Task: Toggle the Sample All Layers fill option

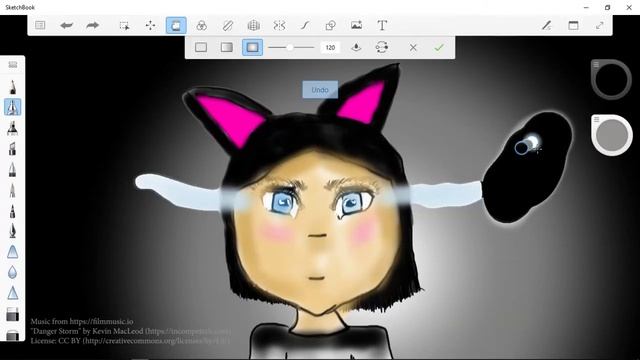Action: (356, 47)
